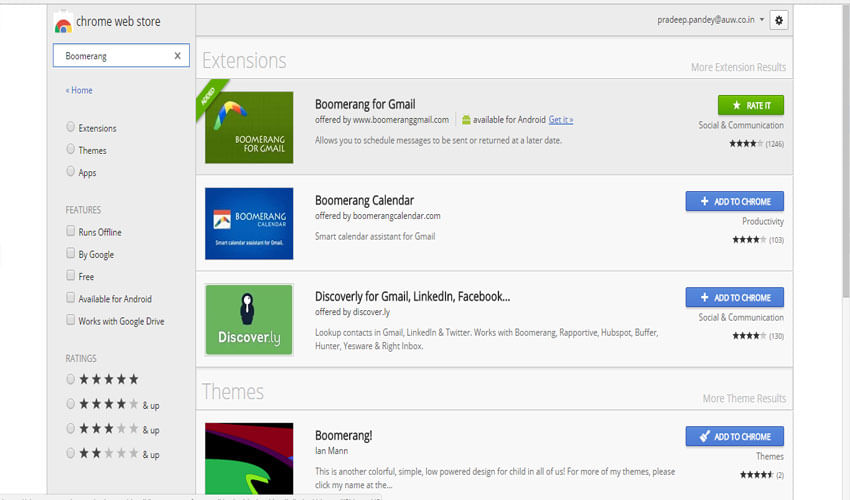
Task: Select the Apps radio filter
Action: (x=70, y=171)
